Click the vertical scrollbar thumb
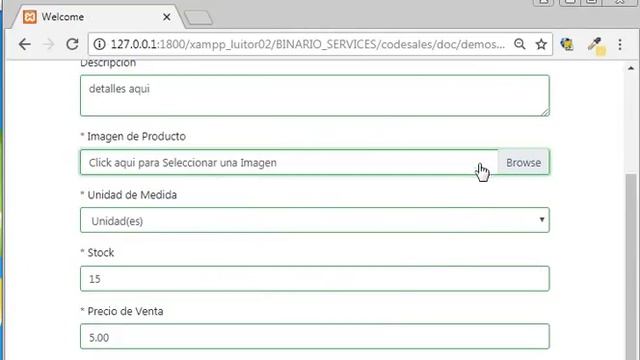Viewport: 640px width, 360px height. coord(631,267)
